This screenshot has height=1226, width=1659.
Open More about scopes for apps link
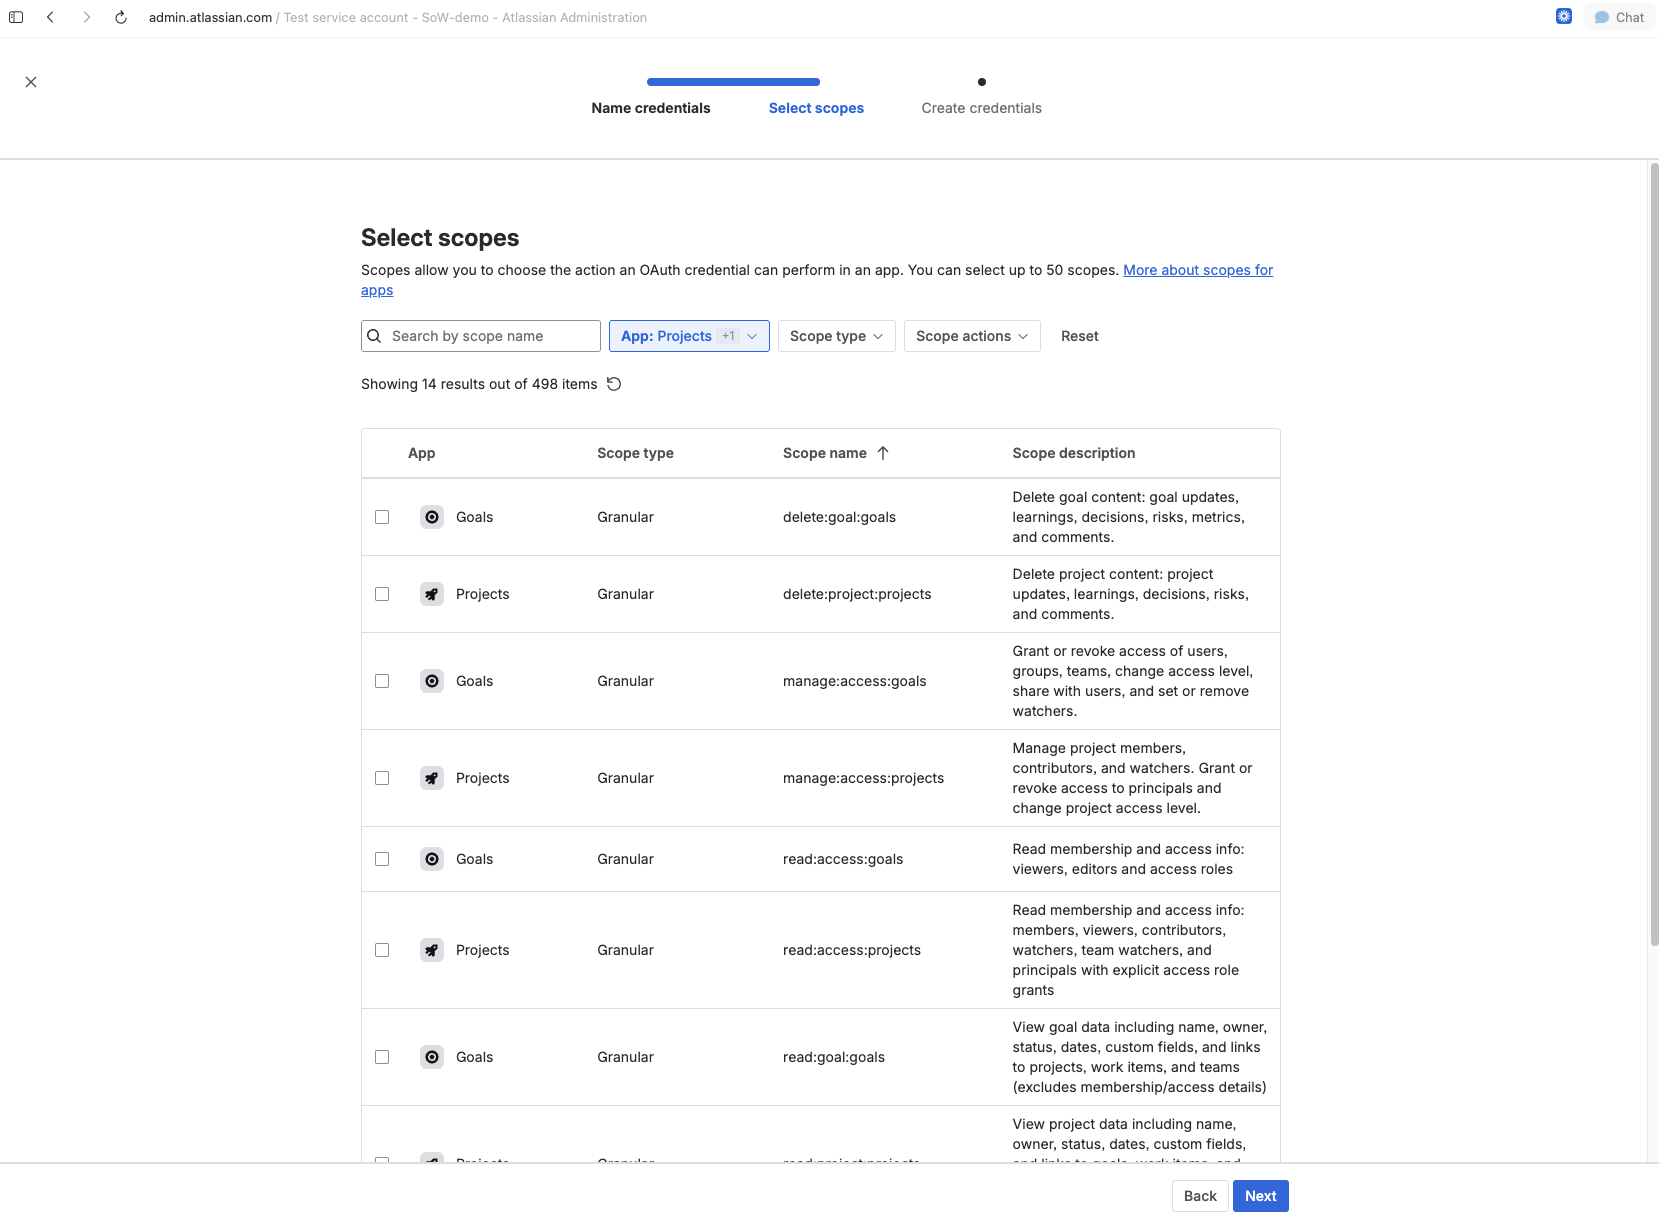[1198, 270]
